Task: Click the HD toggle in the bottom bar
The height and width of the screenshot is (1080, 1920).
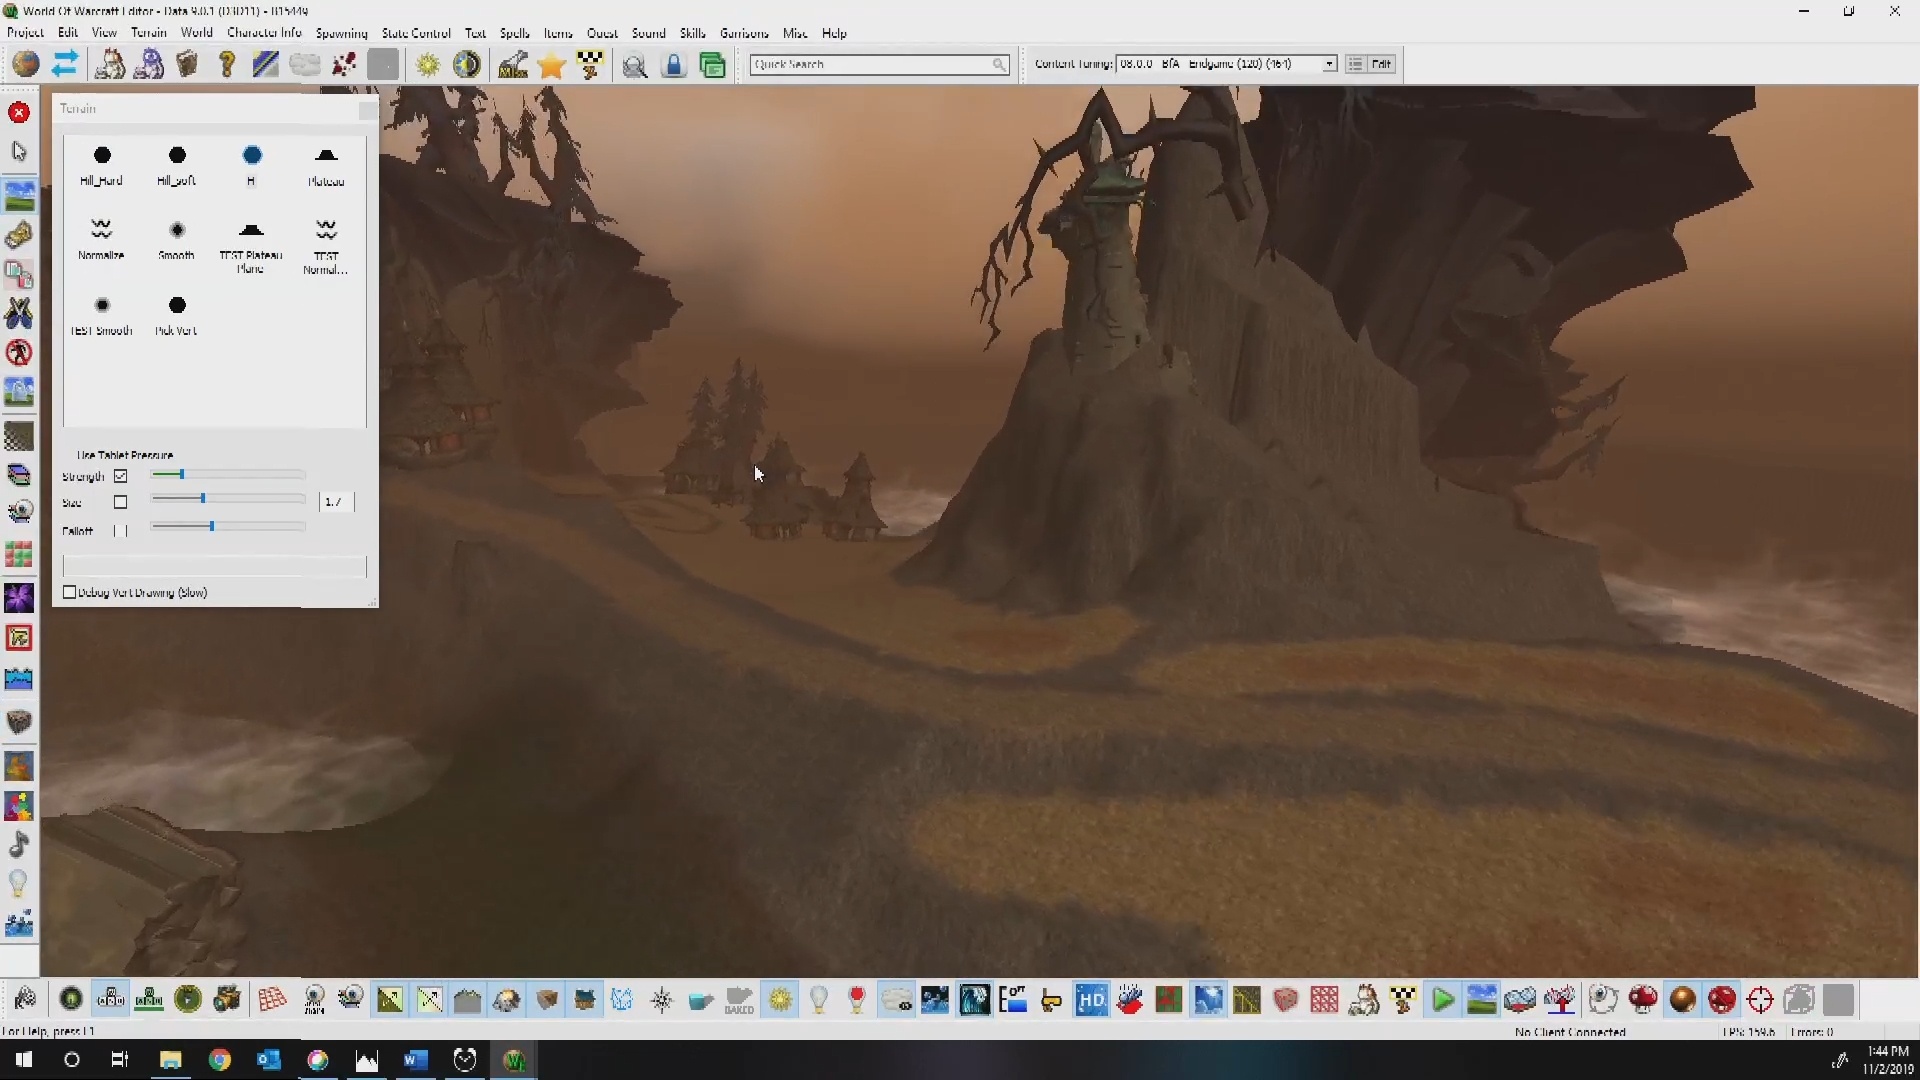Action: (1091, 1000)
